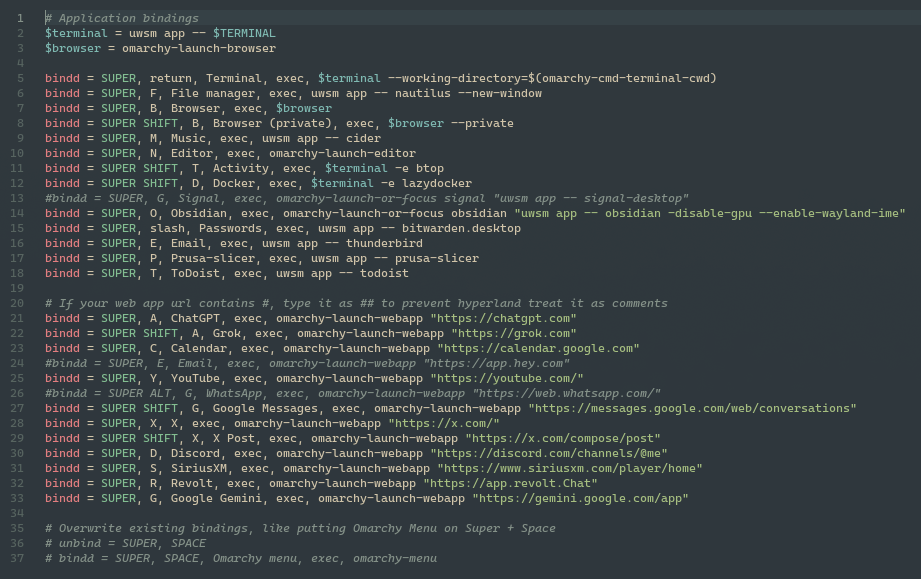Viewport: 921px width, 579px height.
Task: Place cursor on the "# Application bindings" comment
Action: coord(121,18)
